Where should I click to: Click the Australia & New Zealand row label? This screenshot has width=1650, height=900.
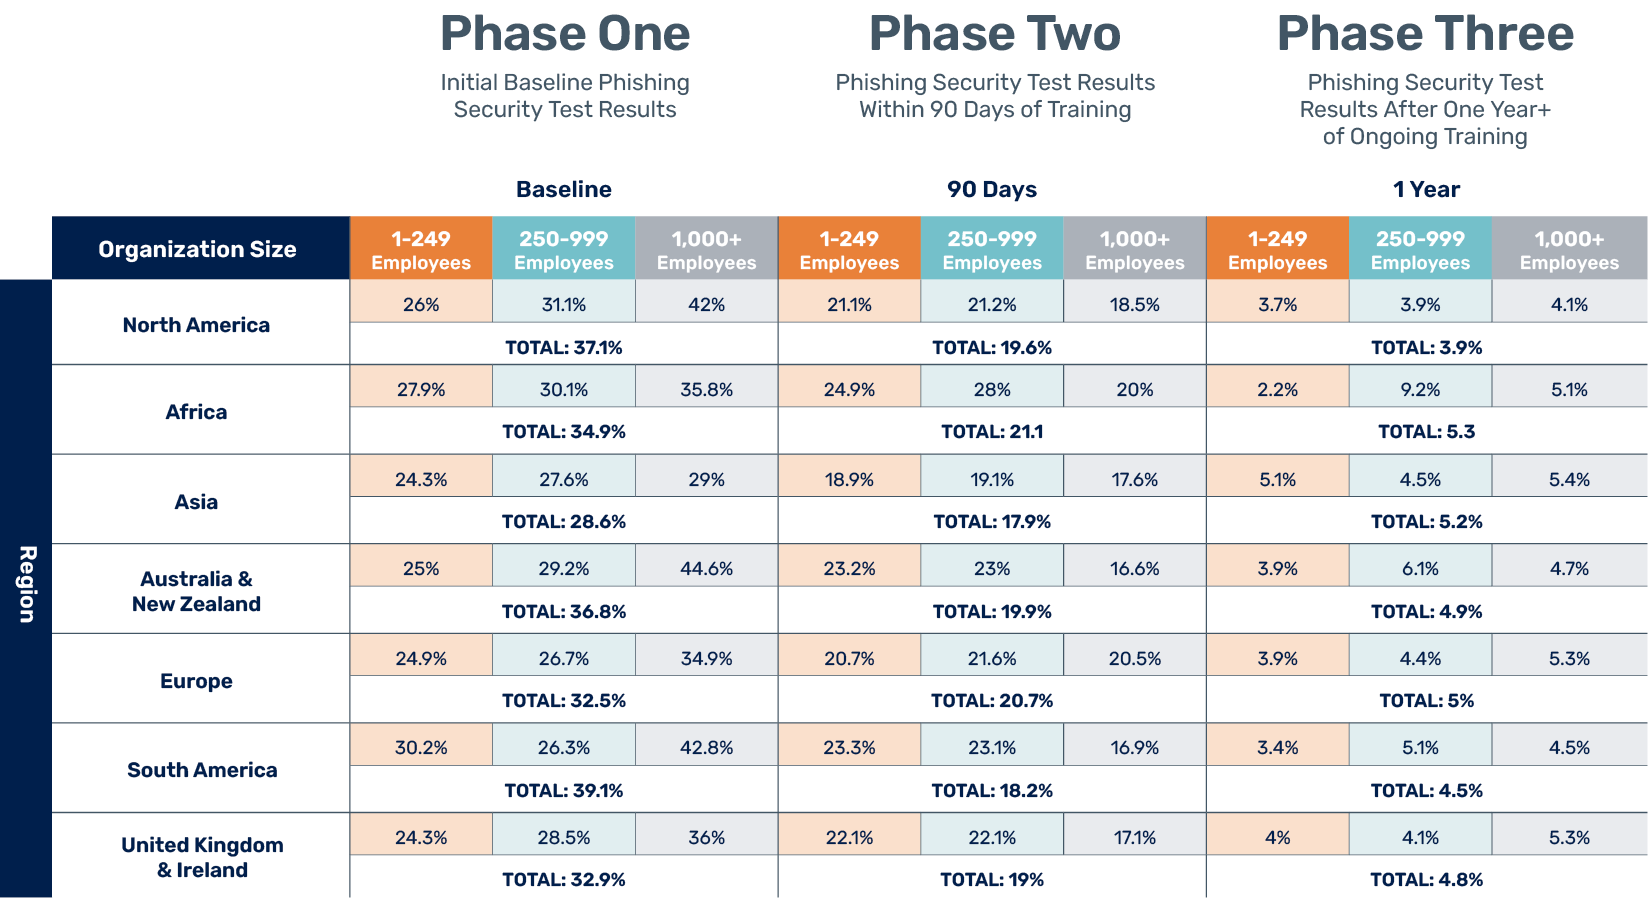(x=196, y=591)
